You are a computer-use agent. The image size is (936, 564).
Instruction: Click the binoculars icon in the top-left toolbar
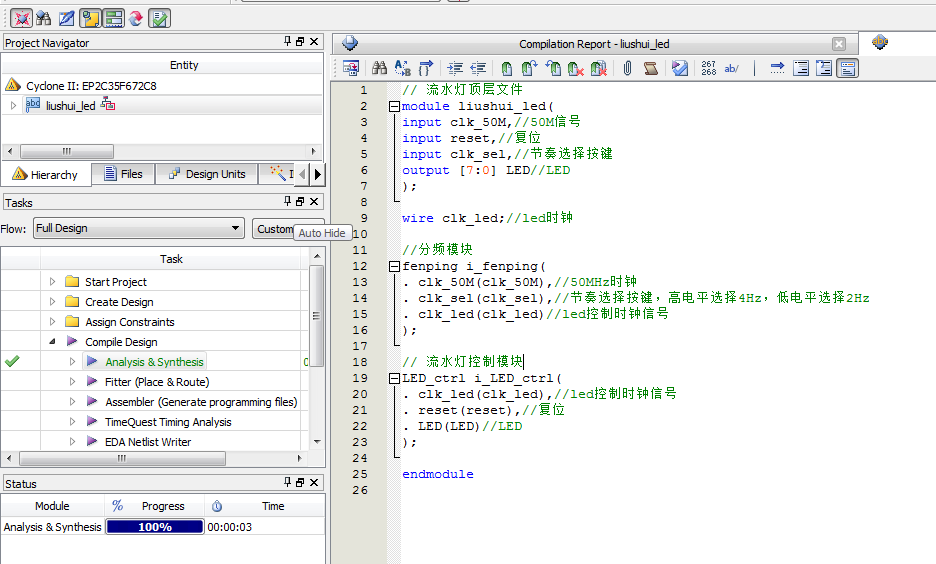[x=43, y=18]
